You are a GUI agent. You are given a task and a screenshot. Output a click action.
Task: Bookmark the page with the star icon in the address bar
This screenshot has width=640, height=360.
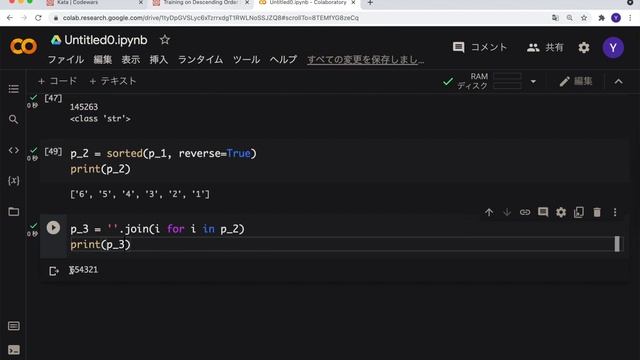click(584, 18)
